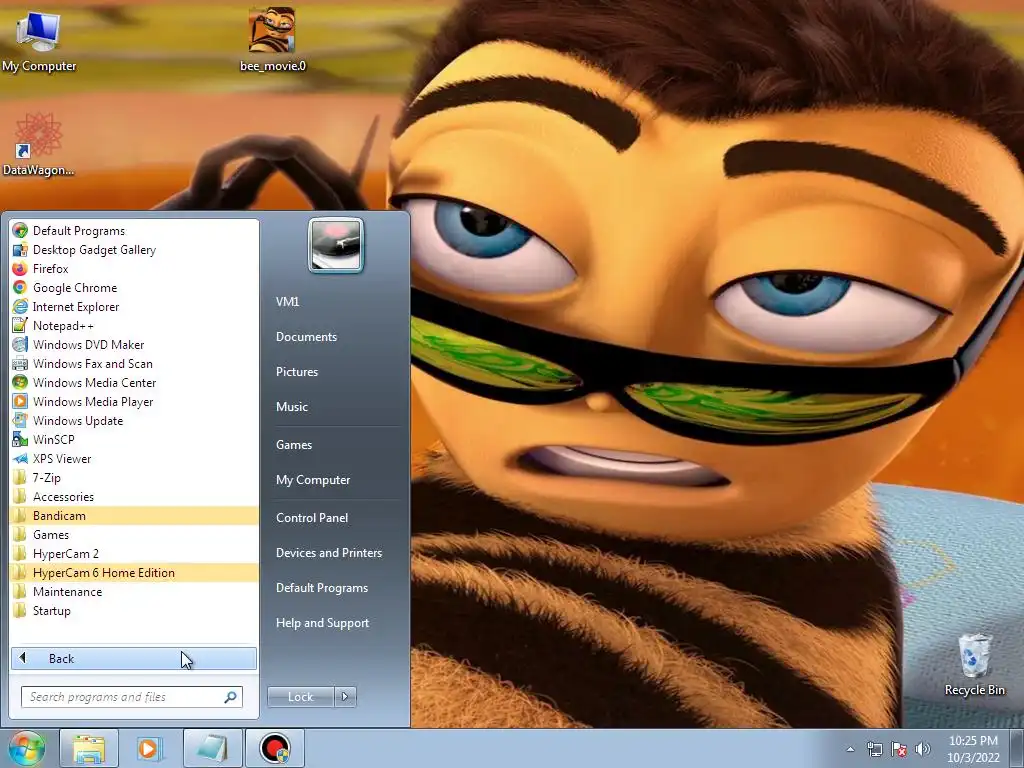
Task: Start Notepad++
Action: pyautogui.click(x=134, y=325)
